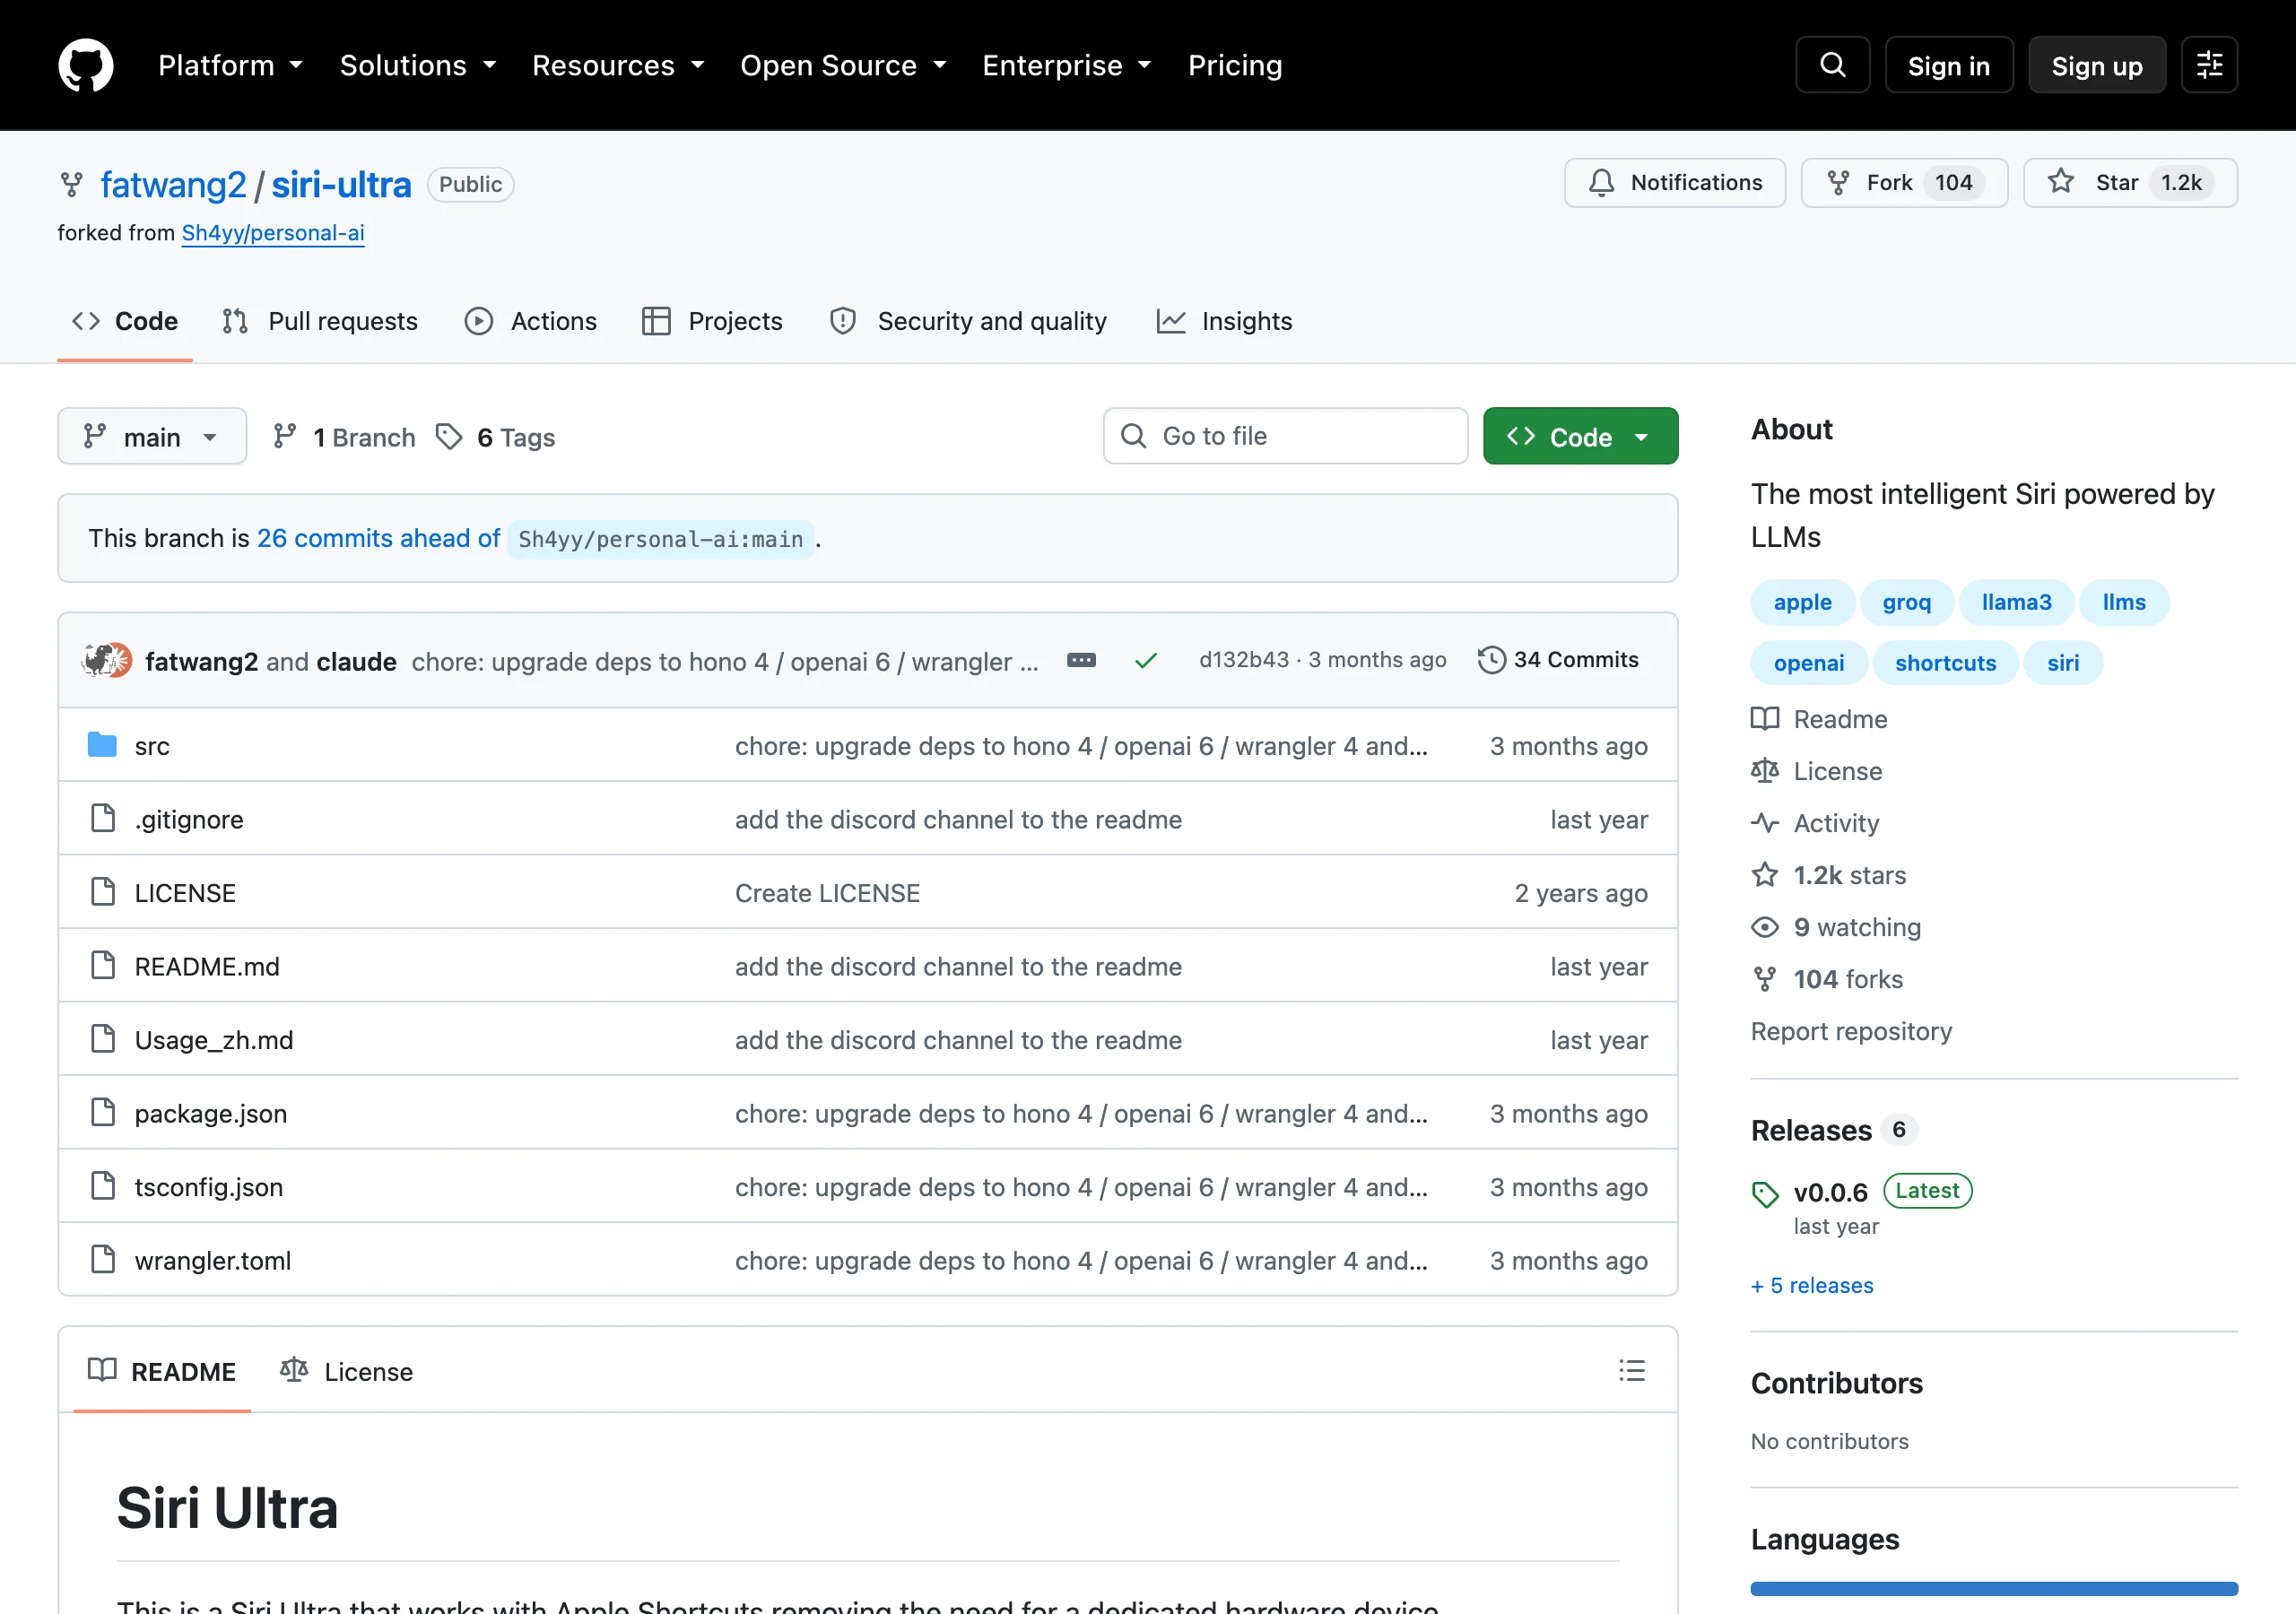Click the blue Languages bar
The height and width of the screenshot is (1614, 2296).
pos(1994,1588)
